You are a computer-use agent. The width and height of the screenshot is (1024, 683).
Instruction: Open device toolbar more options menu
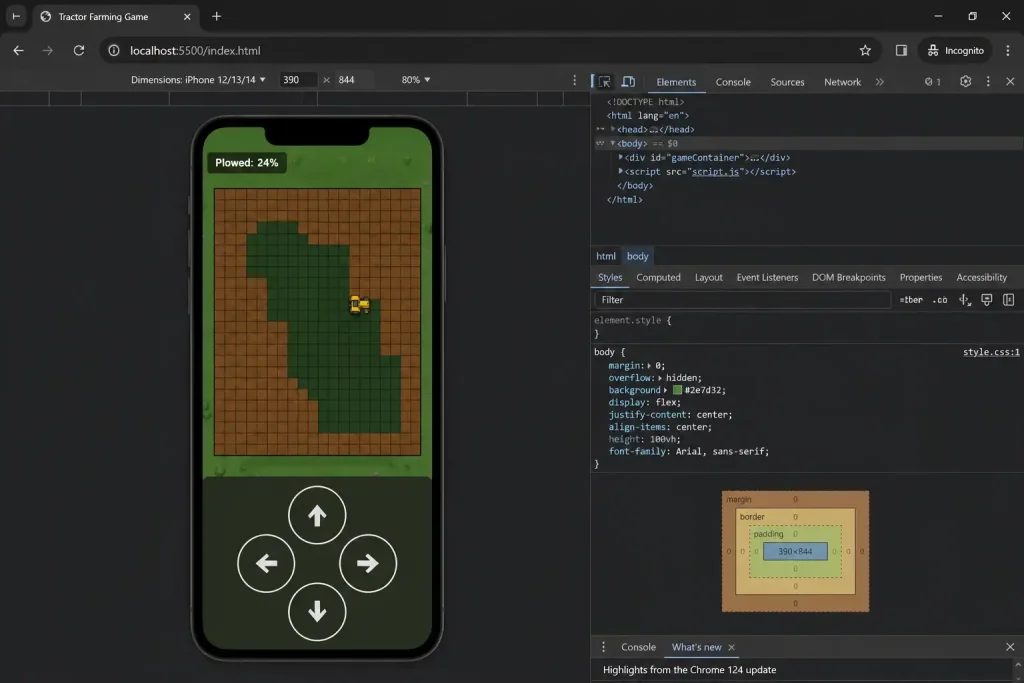tap(575, 80)
